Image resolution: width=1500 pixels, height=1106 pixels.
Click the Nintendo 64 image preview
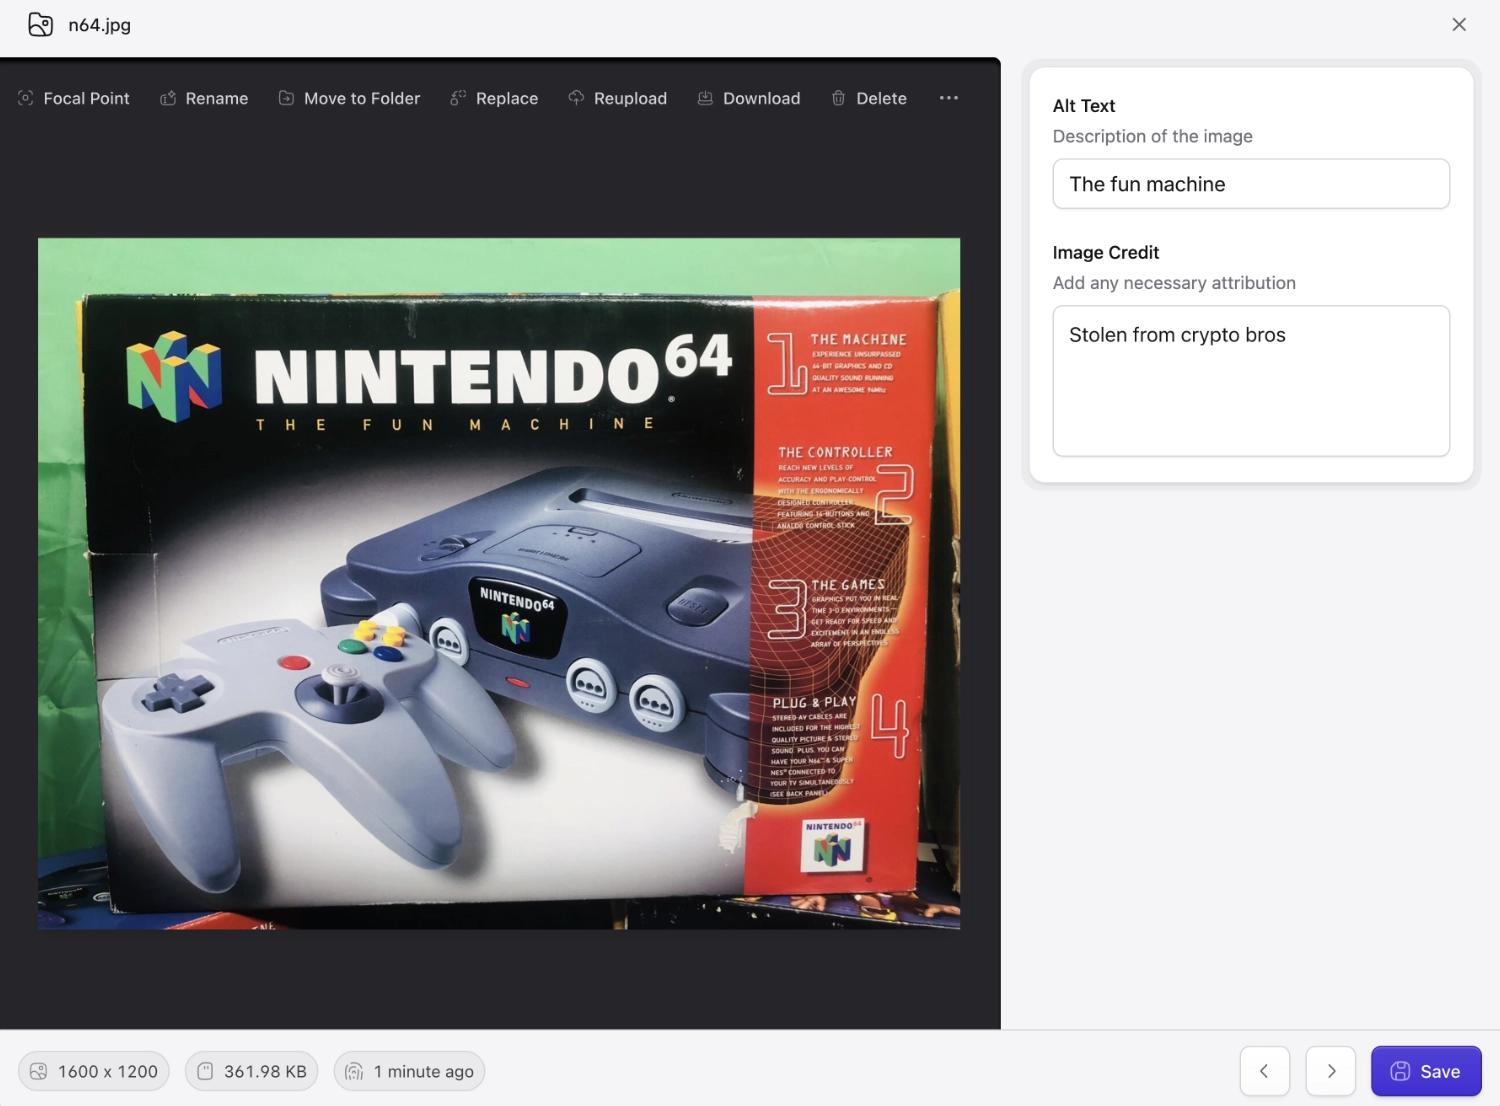(x=499, y=583)
